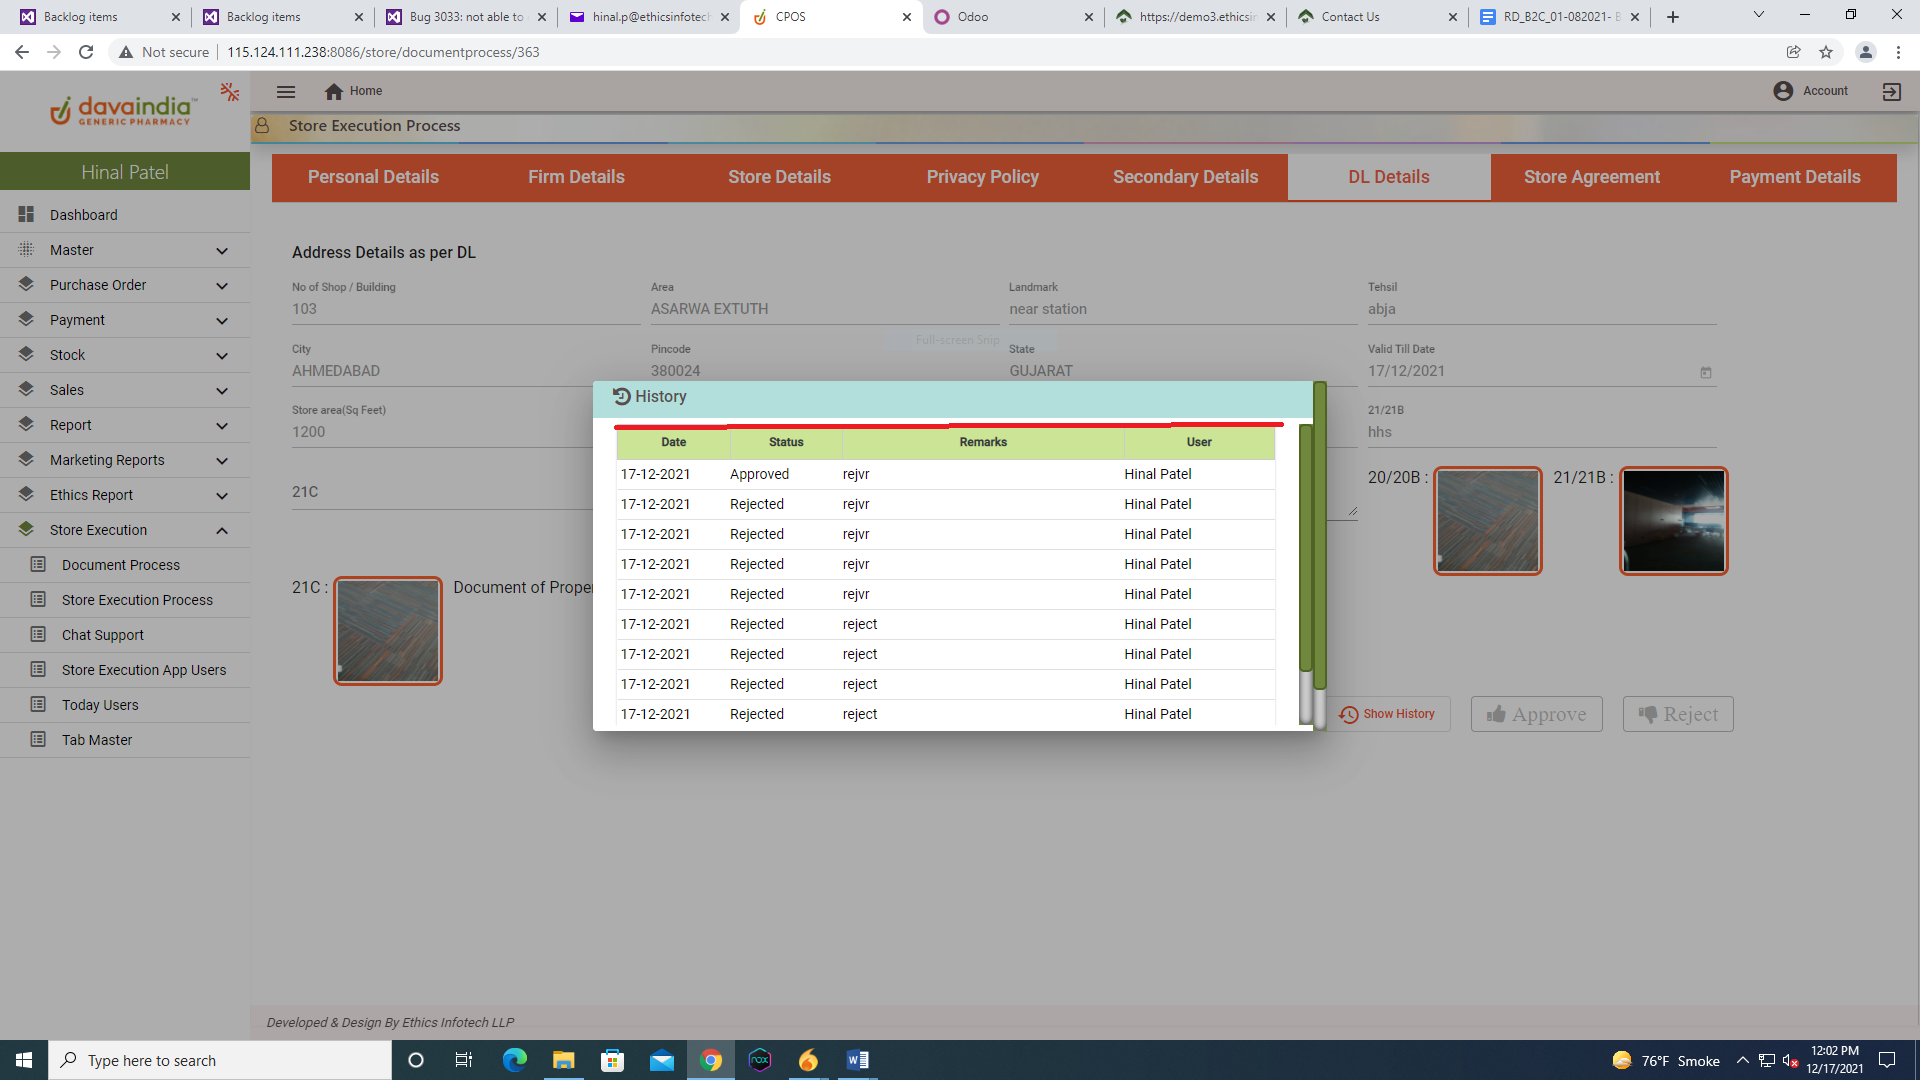Screen dimensions: 1920x1080
Task: Expand the Ethics Report dropdown arrow
Action: [222, 496]
